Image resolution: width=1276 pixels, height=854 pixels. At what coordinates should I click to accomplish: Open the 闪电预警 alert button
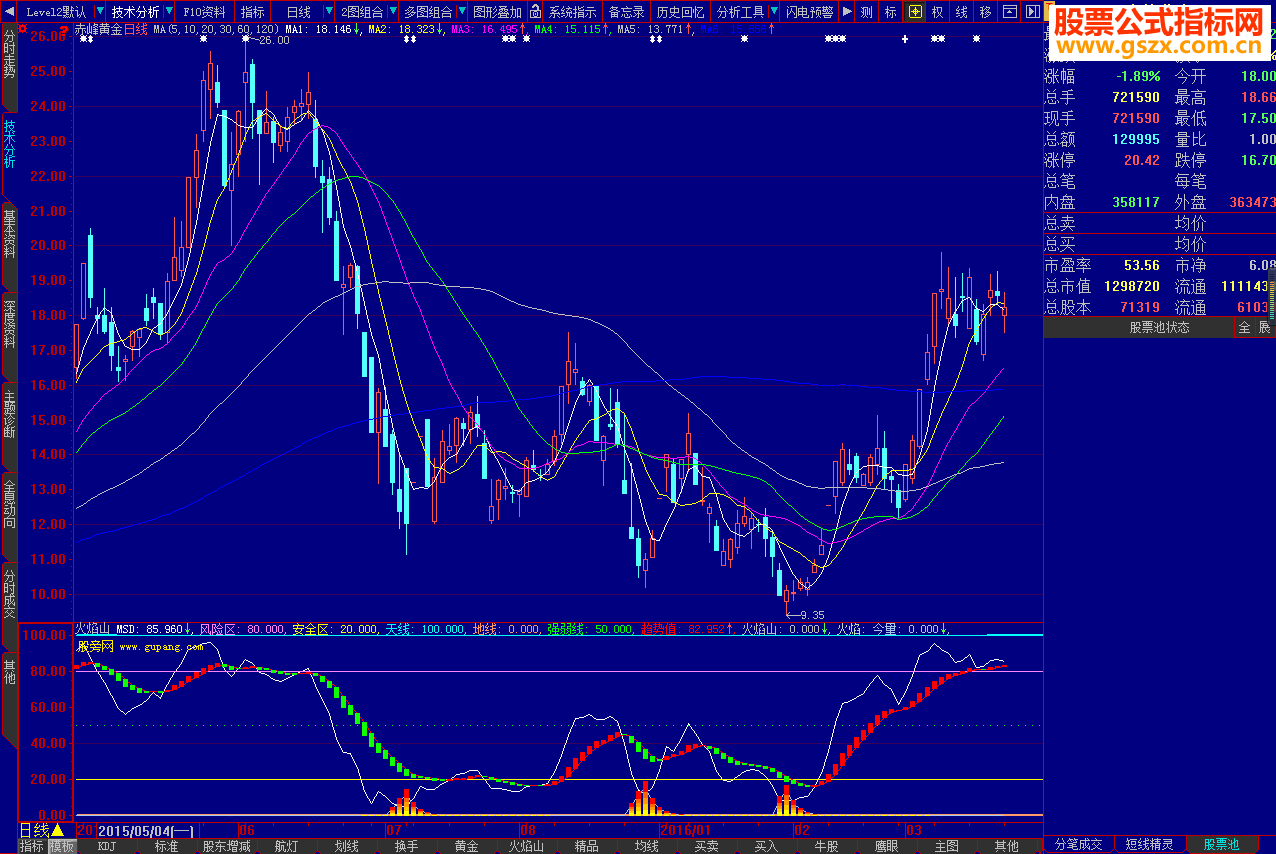[810, 12]
